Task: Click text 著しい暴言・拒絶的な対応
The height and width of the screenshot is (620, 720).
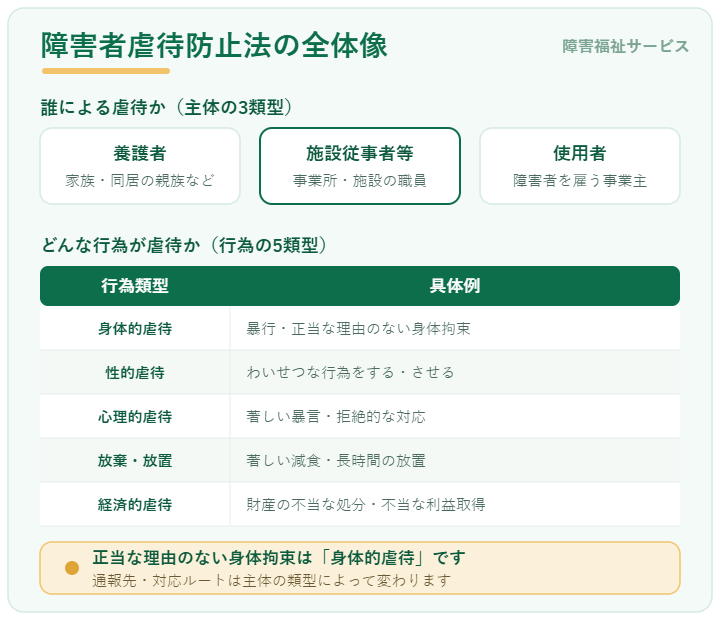Action: pos(336,417)
